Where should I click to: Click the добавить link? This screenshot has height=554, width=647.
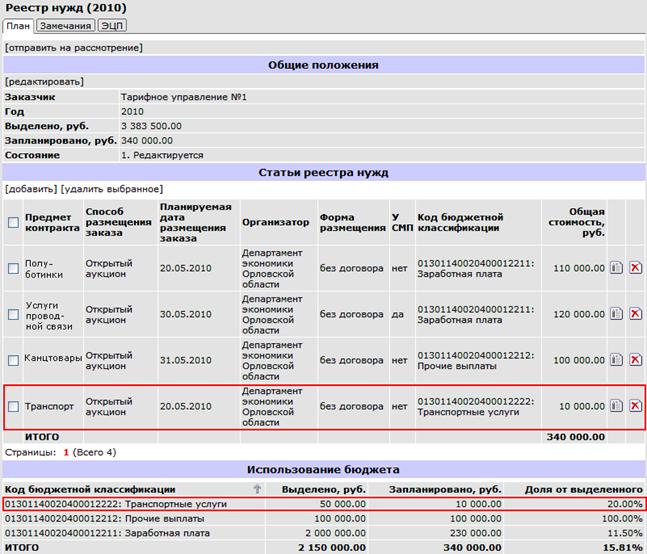pos(31,189)
